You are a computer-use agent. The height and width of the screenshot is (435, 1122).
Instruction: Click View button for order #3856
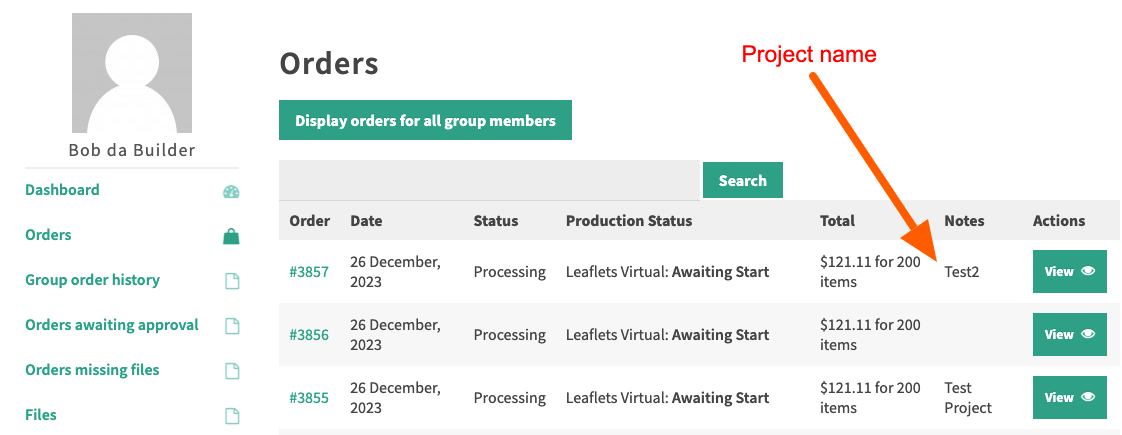1069,334
